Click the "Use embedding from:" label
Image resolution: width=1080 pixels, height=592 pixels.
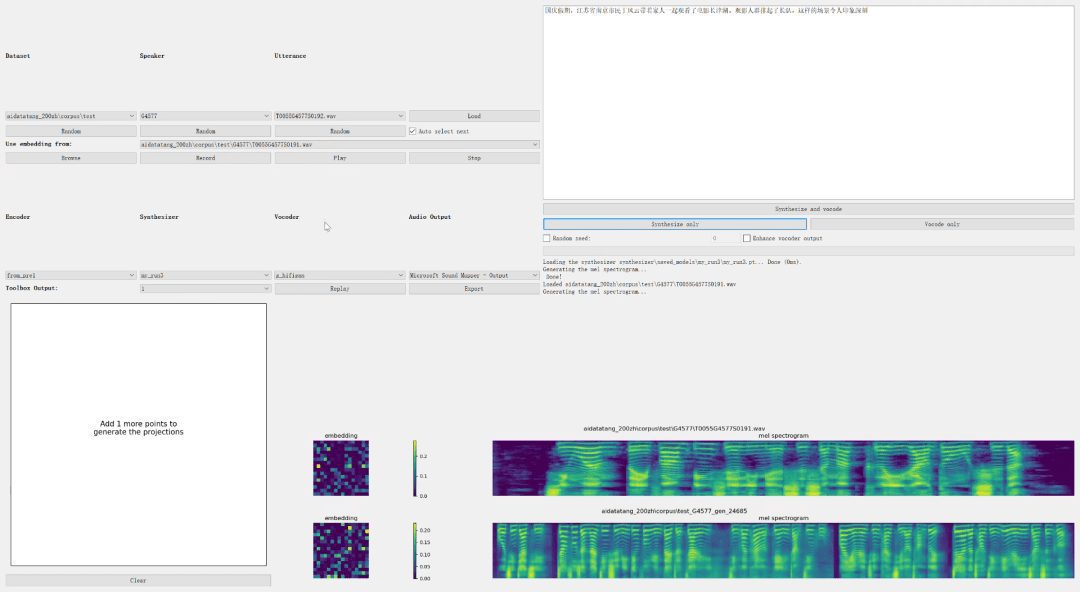39,144
